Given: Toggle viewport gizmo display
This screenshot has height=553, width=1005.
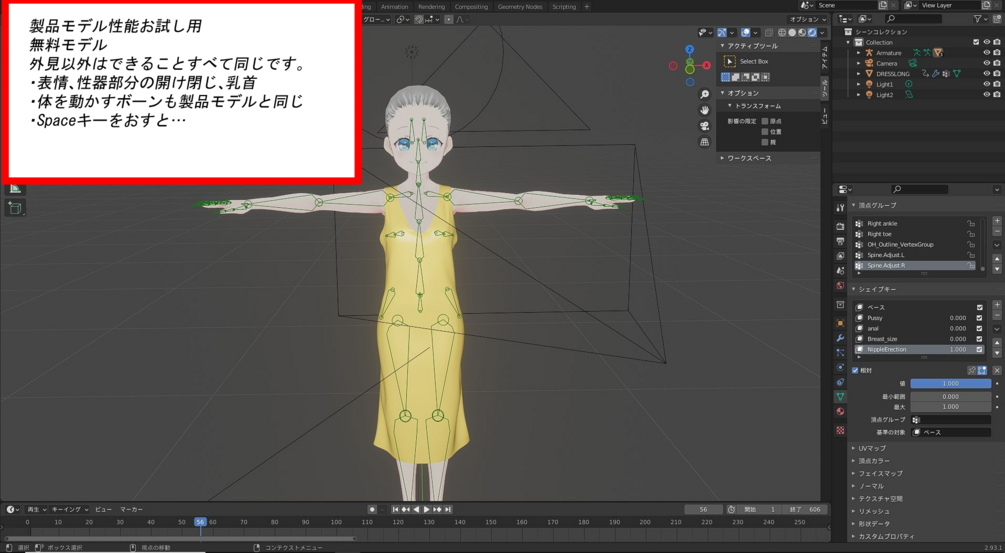Looking at the screenshot, I should (x=722, y=32).
